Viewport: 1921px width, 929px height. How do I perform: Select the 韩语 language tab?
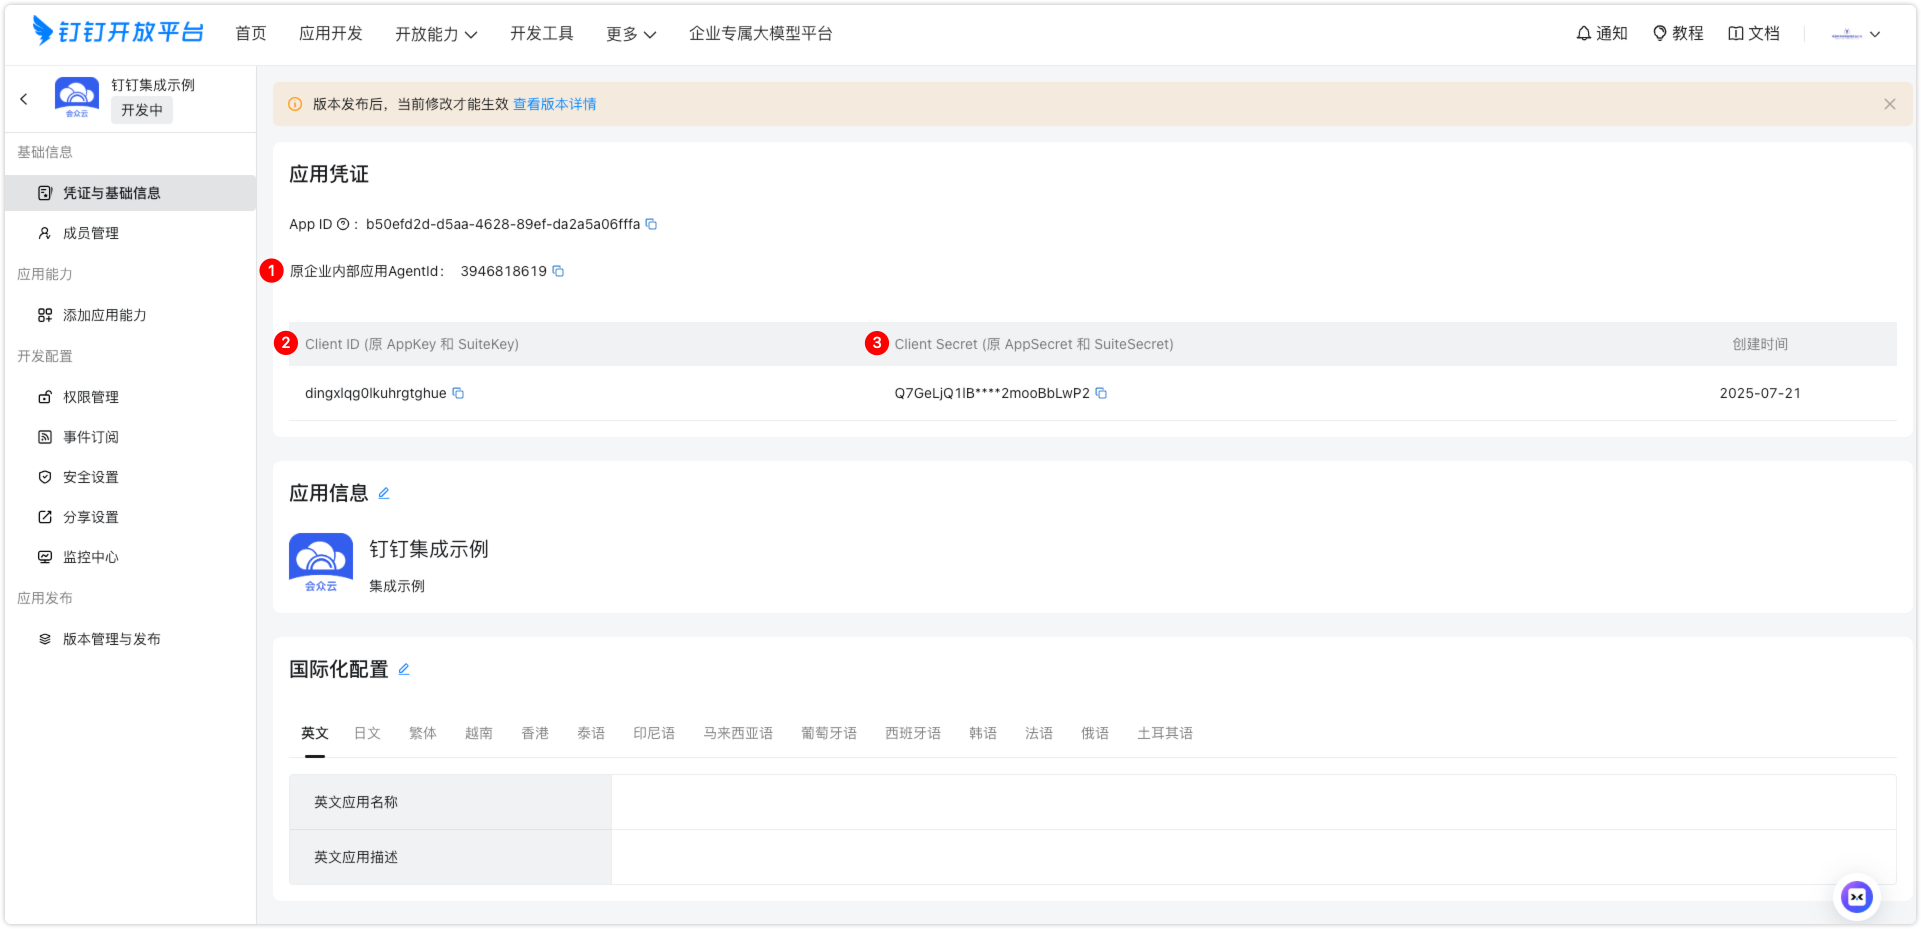click(983, 733)
